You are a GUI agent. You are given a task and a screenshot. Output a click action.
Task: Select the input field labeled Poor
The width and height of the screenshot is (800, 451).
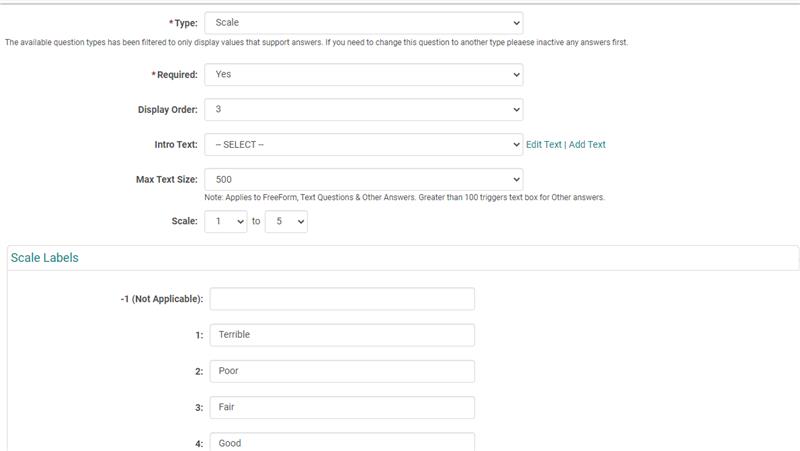click(x=342, y=371)
